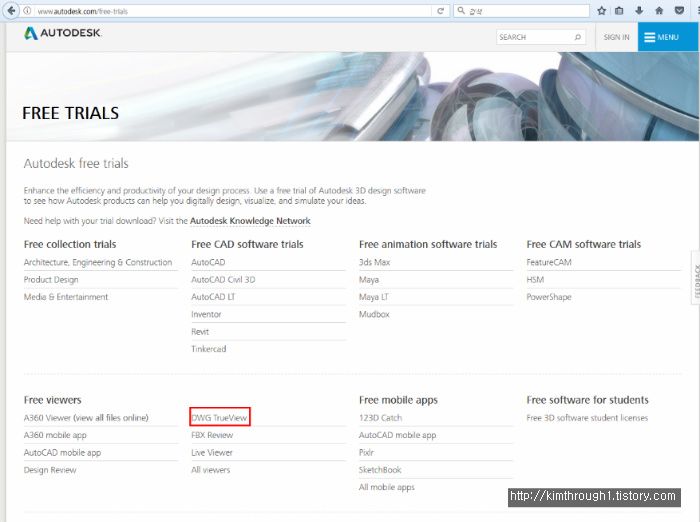
Task: Open the Inventor trial link
Action: coord(206,314)
